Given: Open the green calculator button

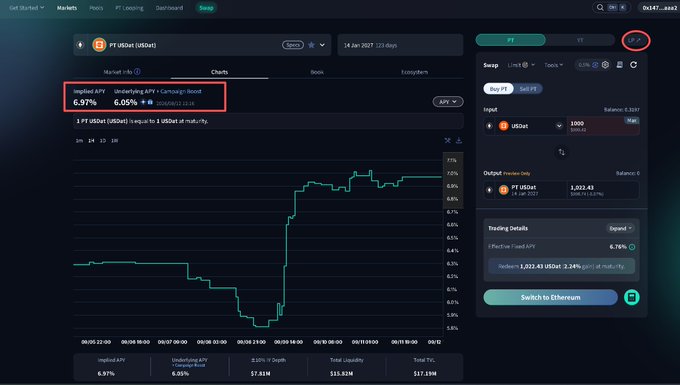Looking at the screenshot, I should click(x=631, y=297).
